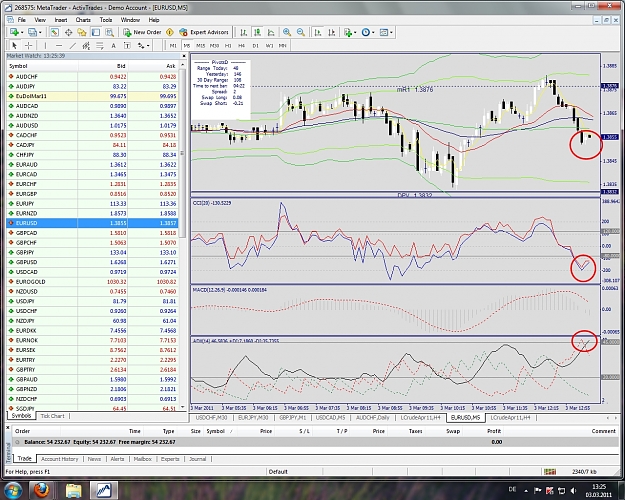Open the Windows Start menu
This screenshot has height=500, width=625.
pos(13,489)
